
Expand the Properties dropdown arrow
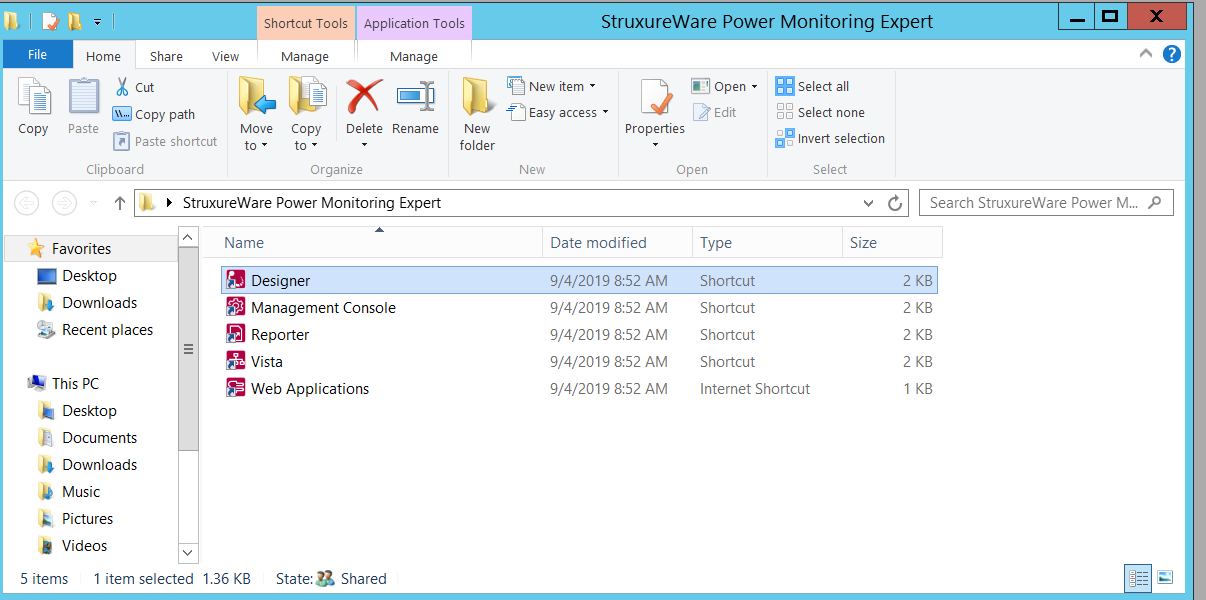point(655,145)
